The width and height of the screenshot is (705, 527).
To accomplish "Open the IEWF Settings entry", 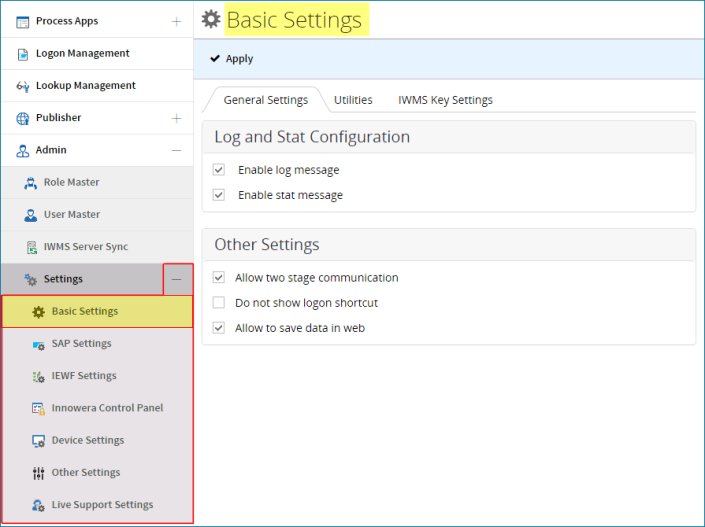I will click(98, 376).
